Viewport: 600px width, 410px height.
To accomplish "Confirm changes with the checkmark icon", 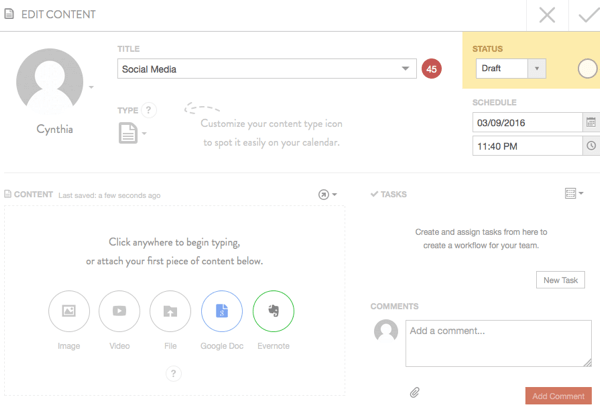I will (x=588, y=15).
